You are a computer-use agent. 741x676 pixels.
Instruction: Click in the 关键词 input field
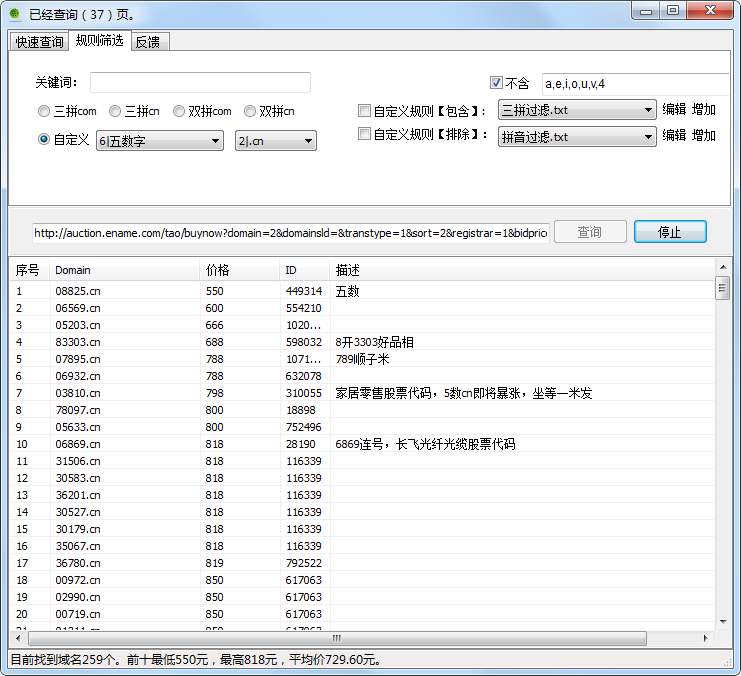point(200,82)
